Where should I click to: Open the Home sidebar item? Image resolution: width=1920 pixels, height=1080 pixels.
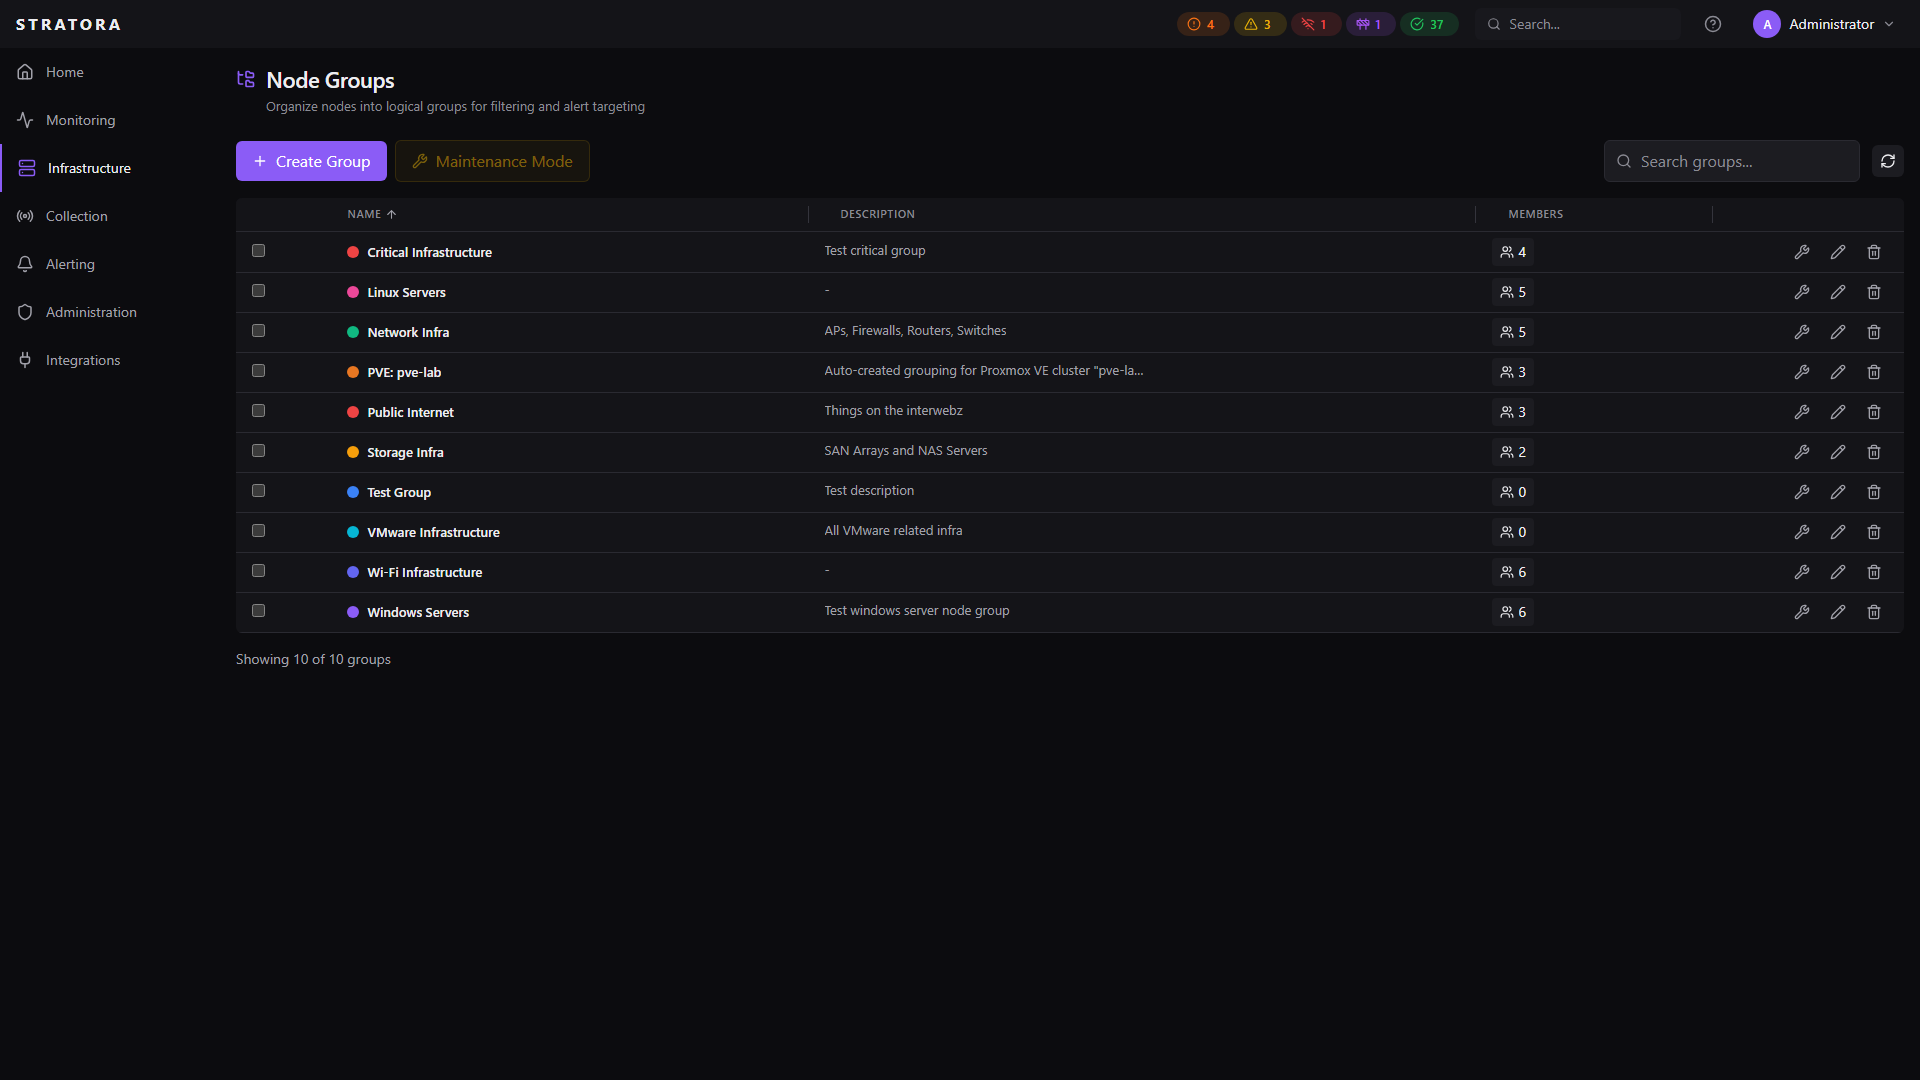coord(110,72)
